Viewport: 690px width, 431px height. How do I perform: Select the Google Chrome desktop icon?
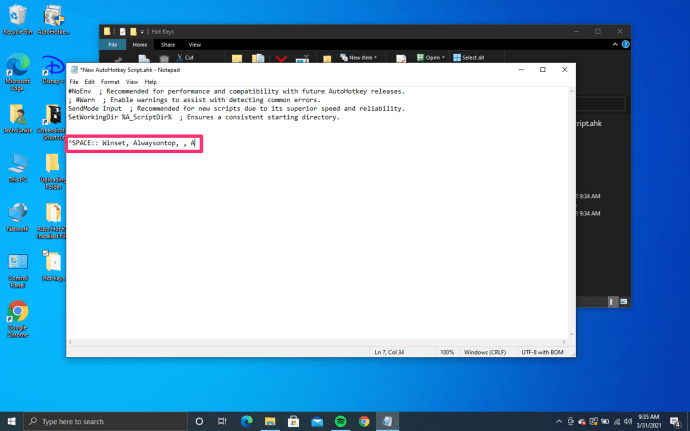coord(18,319)
